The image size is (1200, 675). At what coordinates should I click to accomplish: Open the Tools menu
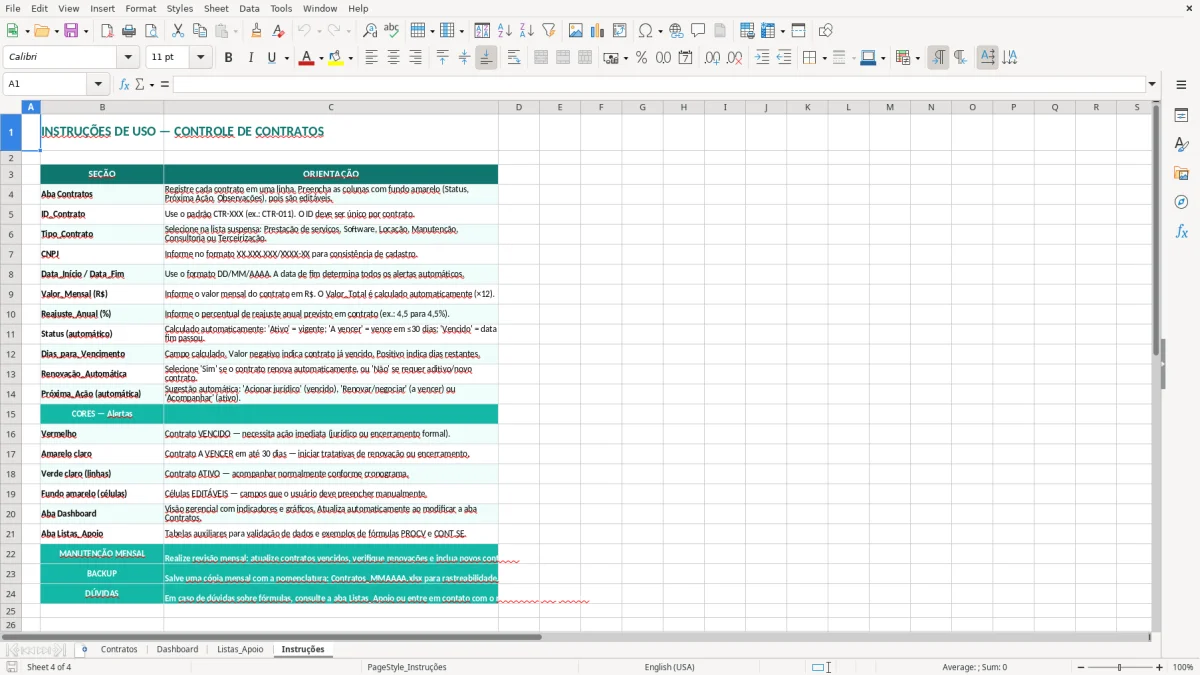coord(281,8)
